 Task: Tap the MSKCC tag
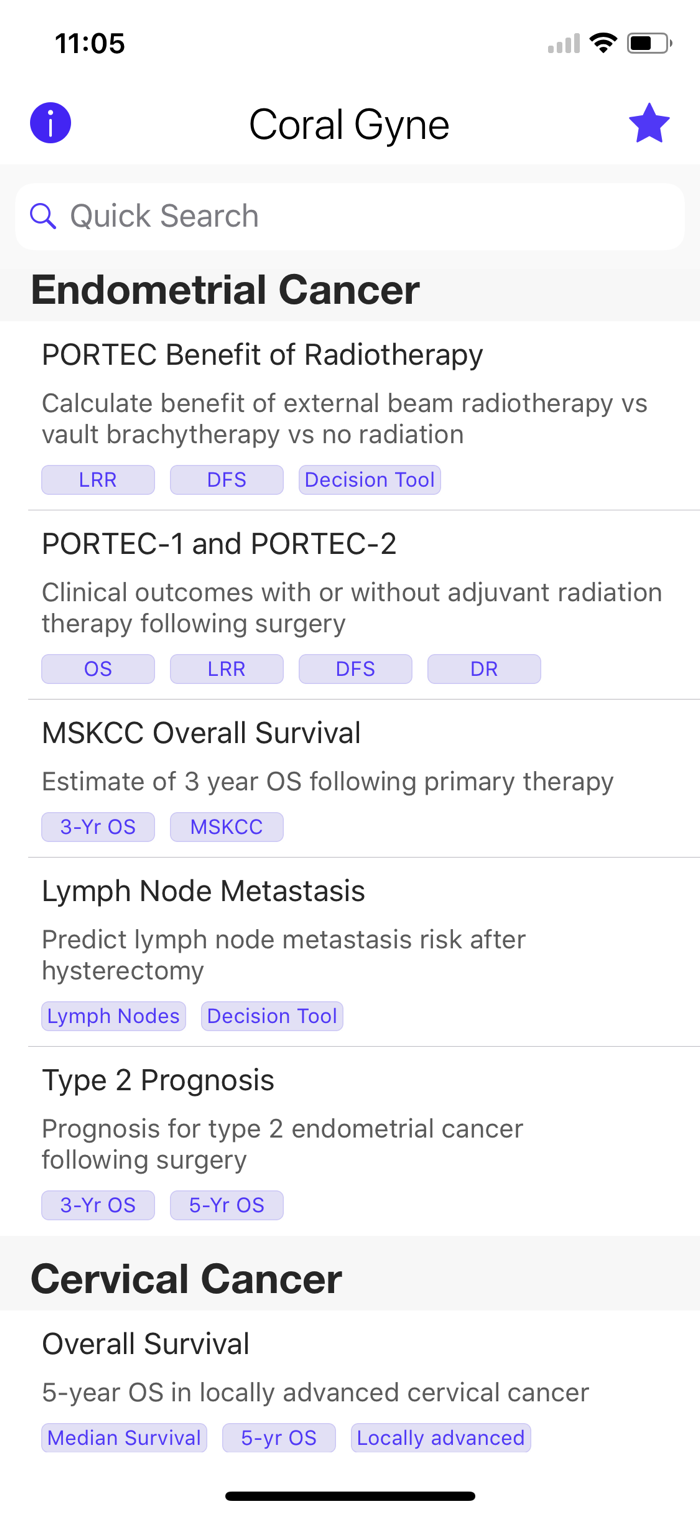(x=227, y=827)
